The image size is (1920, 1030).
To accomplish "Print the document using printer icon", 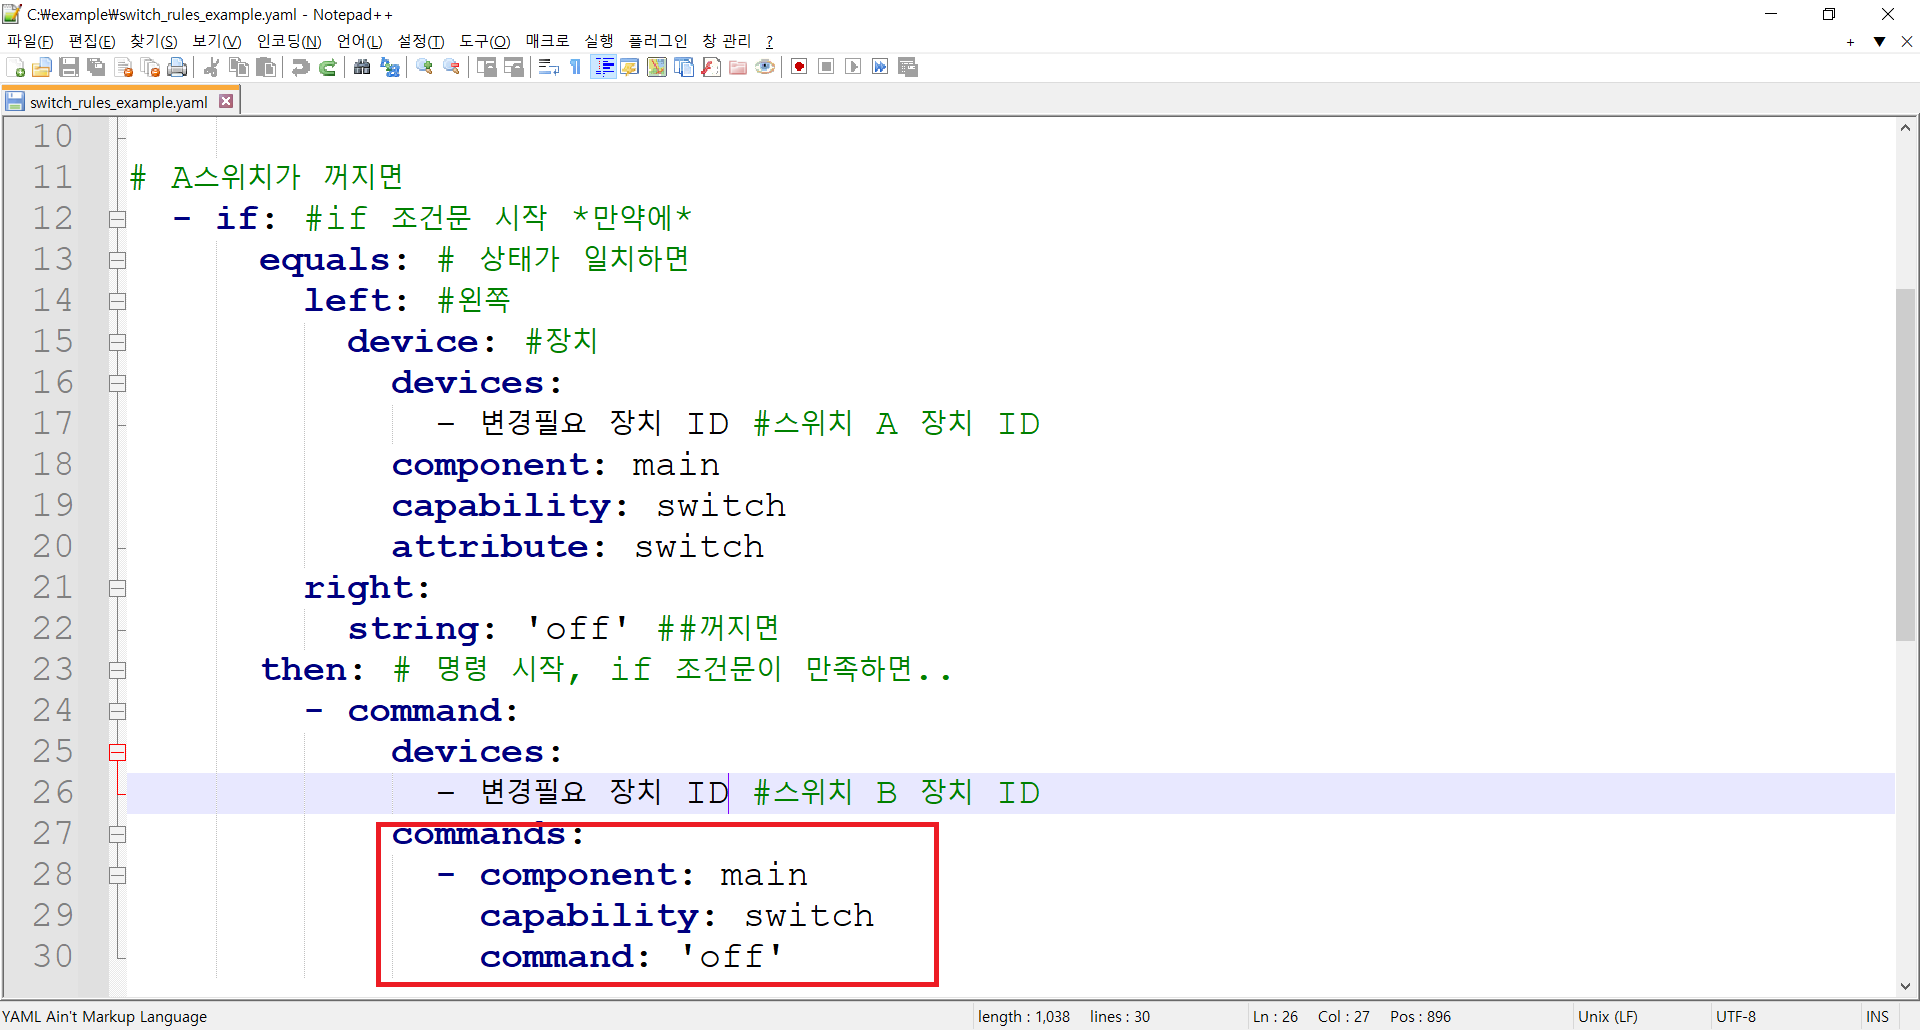I will [x=178, y=67].
